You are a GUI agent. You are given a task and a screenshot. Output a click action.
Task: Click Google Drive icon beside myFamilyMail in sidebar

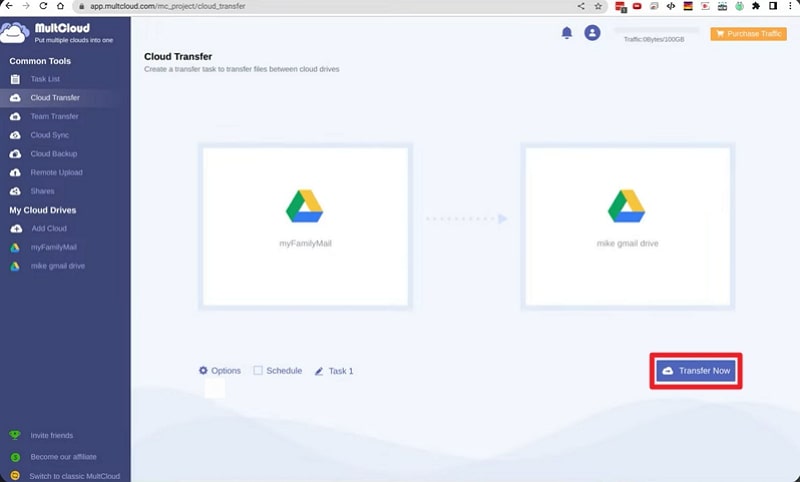(x=15, y=247)
